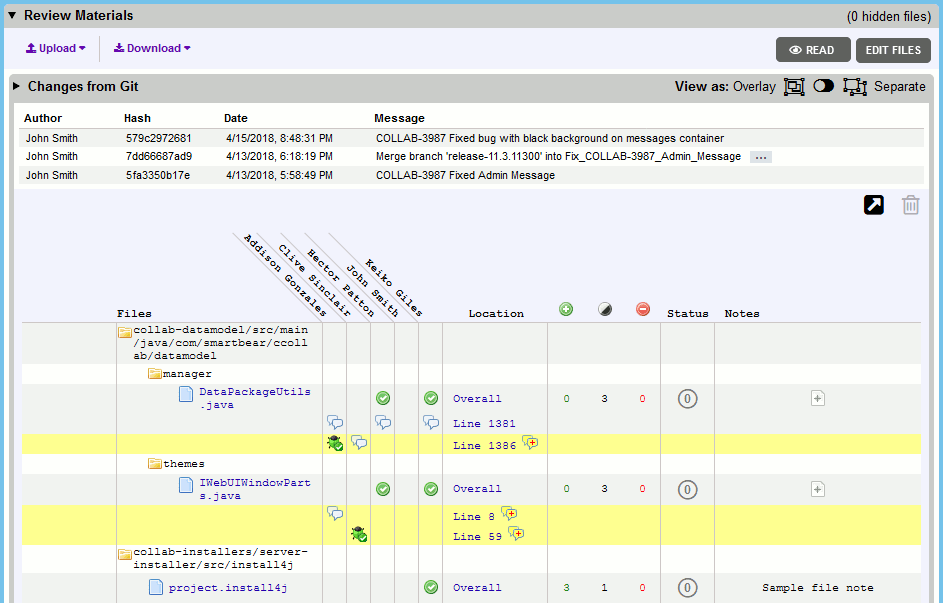
Task: Click the READ button
Action: [812, 50]
